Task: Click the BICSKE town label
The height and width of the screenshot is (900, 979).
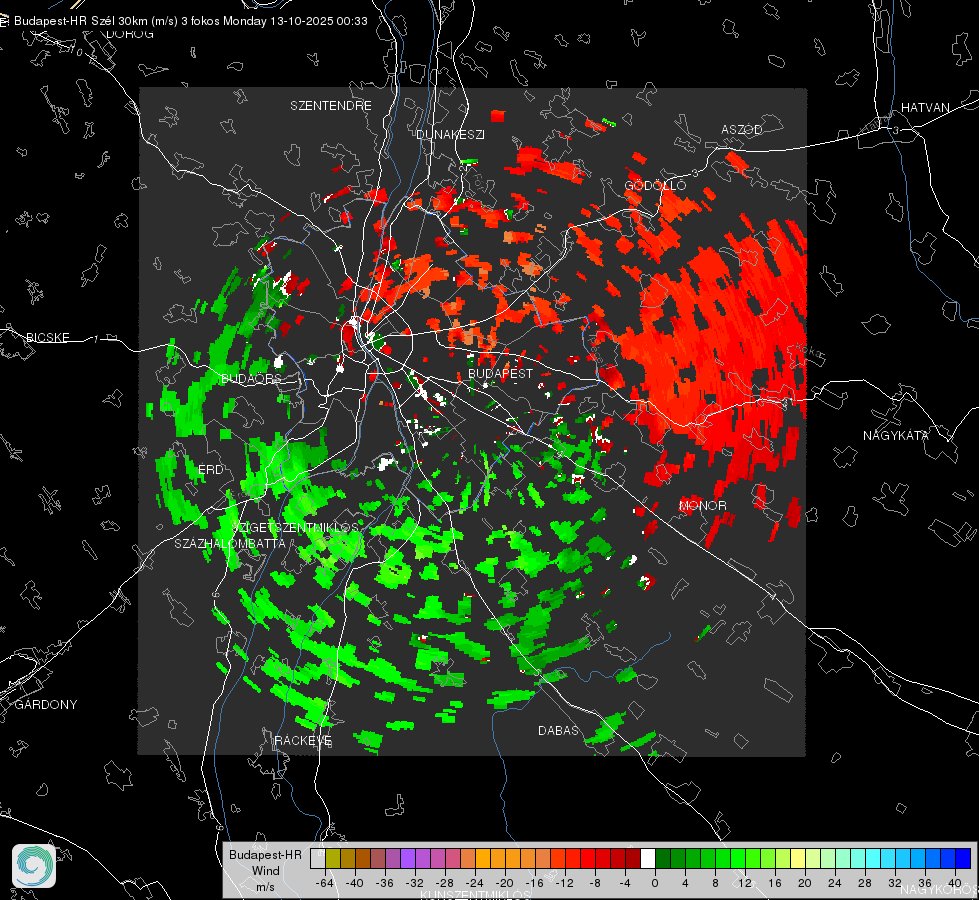Action: [47, 337]
